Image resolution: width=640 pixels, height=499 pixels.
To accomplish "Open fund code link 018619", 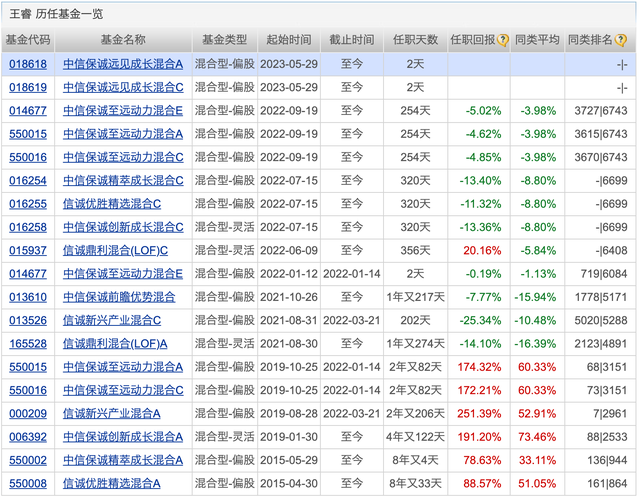I will (x=28, y=87).
